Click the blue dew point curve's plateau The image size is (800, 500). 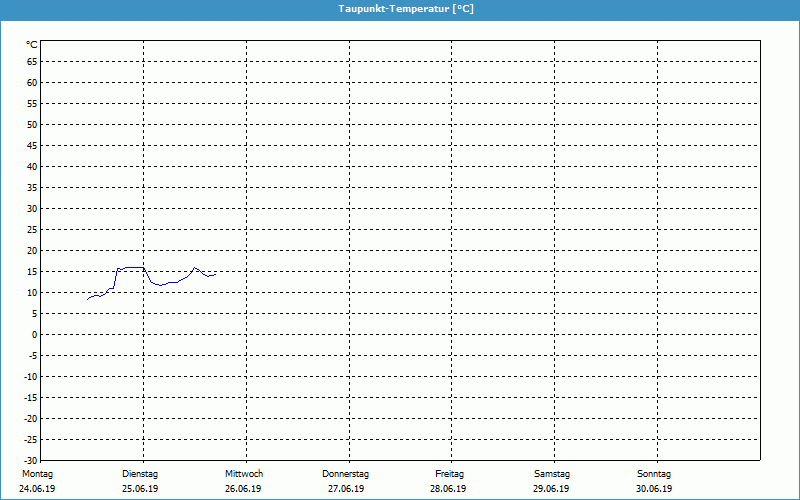point(134,267)
